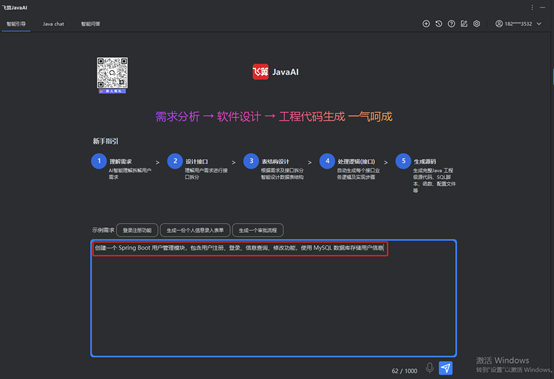The height and width of the screenshot is (379, 554).
Task: Switch to the Java chat tab
Action: [x=53, y=24]
